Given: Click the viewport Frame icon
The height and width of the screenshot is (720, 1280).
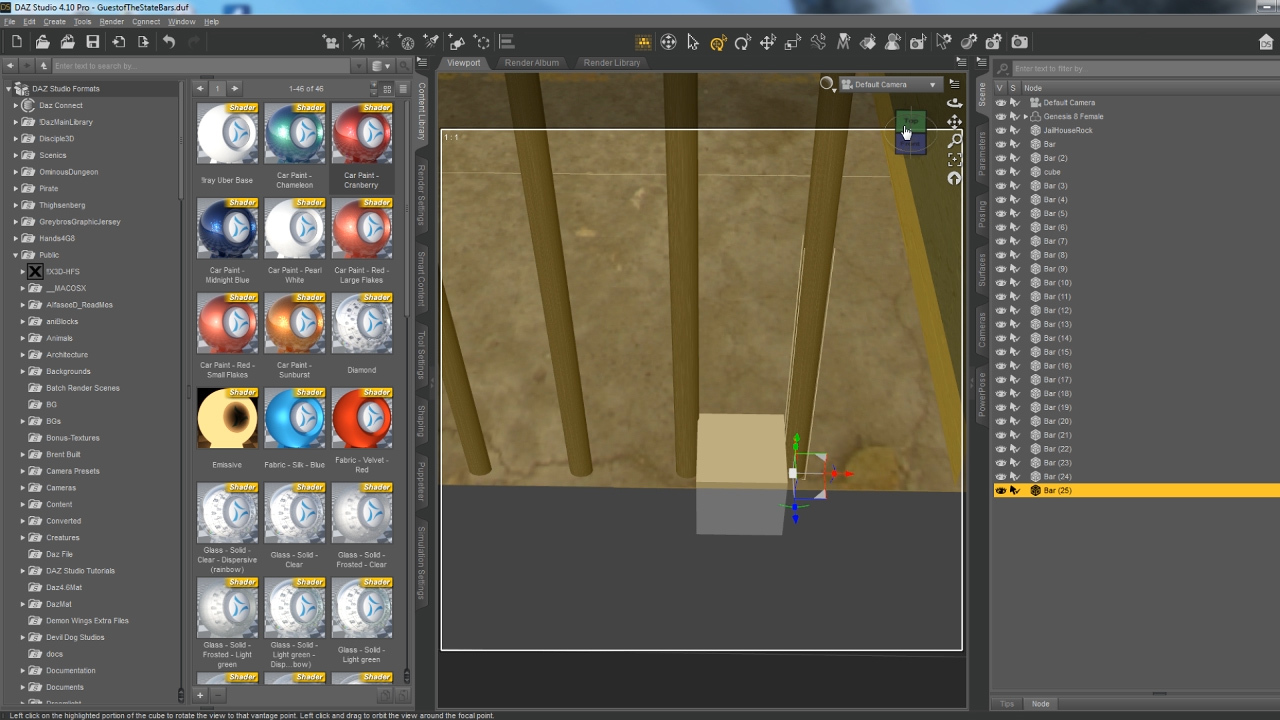Looking at the screenshot, I should [x=954, y=159].
